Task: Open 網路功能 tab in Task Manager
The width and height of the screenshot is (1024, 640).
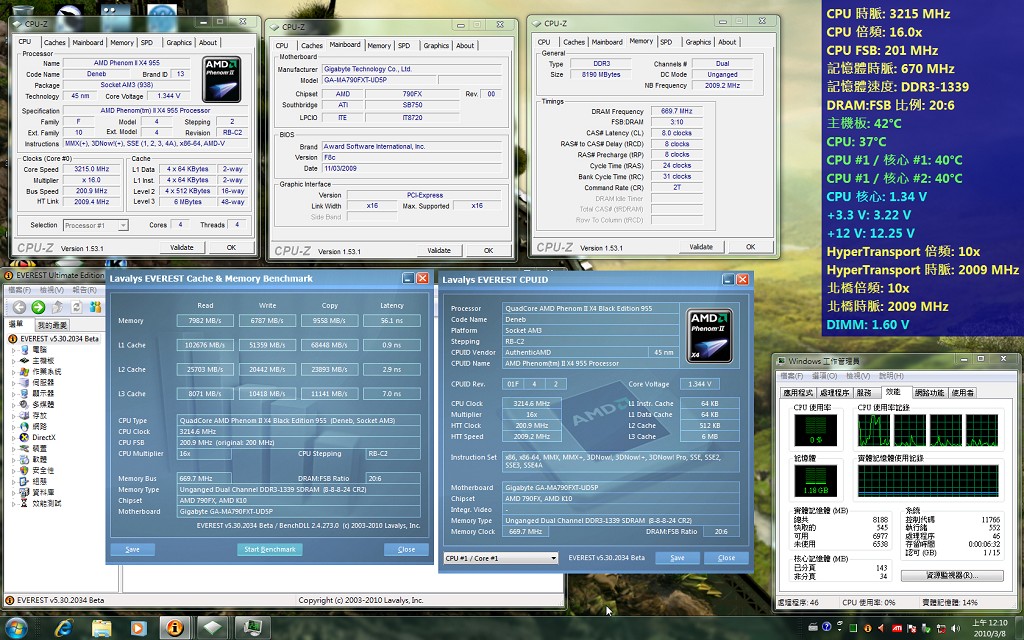Action: click(x=929, y=392)
